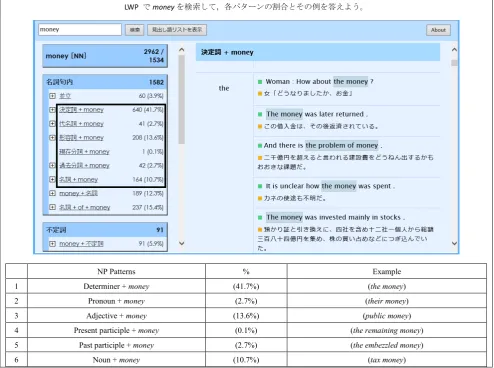Open the 名詞 + money link

79,179
